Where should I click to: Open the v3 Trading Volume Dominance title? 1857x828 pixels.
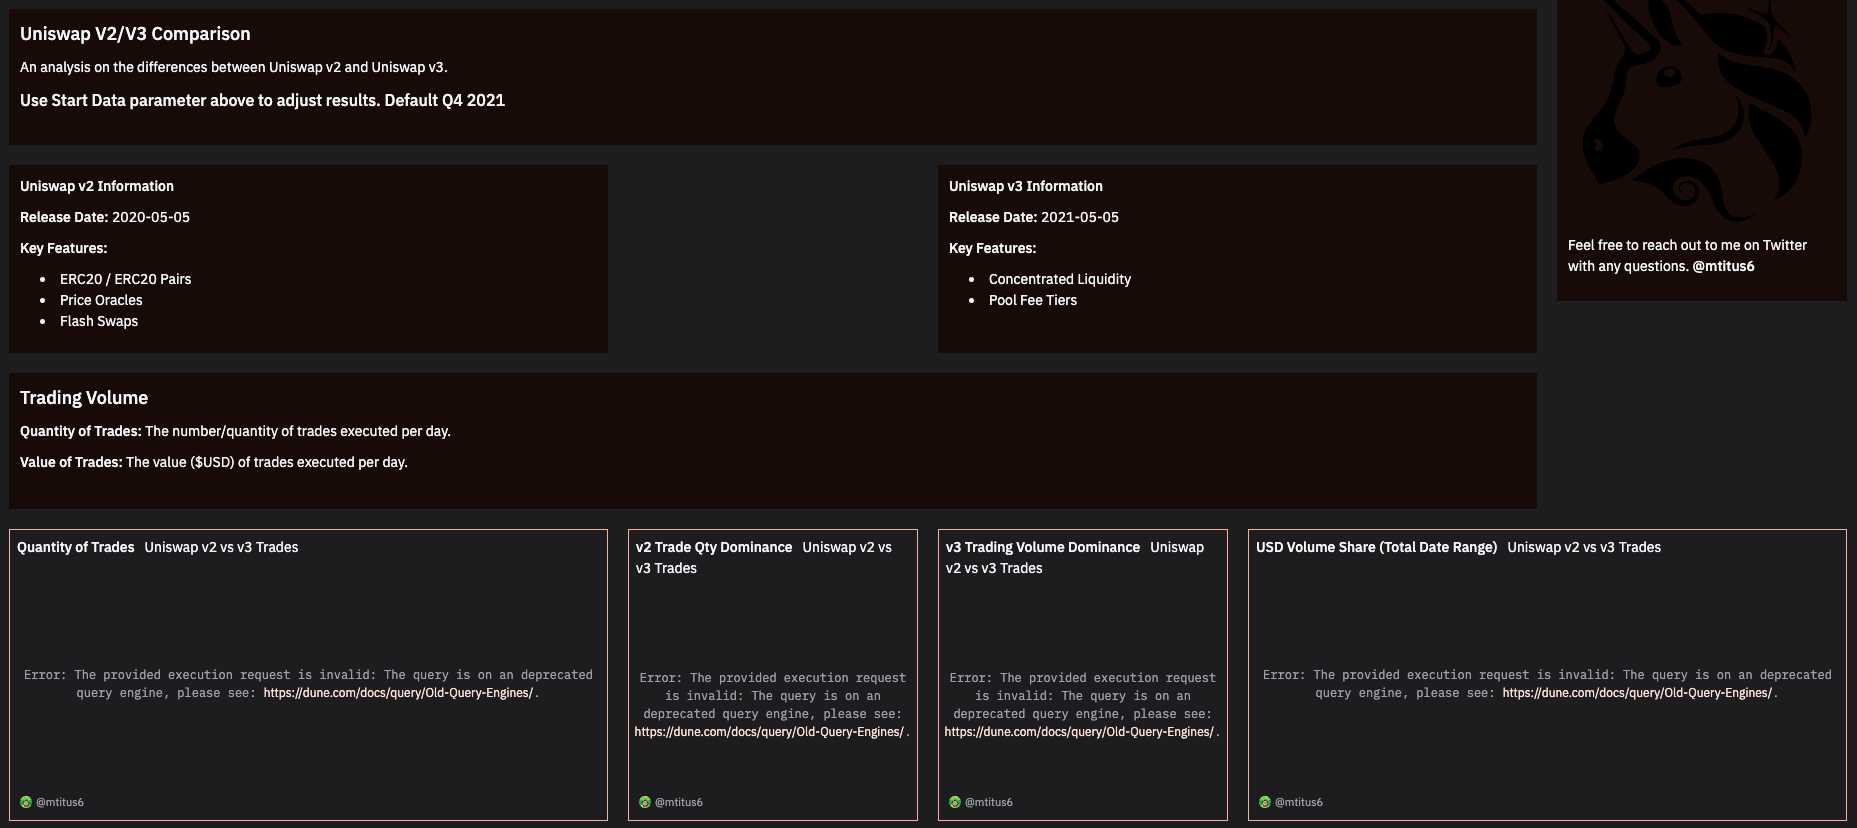(1043, 547)
